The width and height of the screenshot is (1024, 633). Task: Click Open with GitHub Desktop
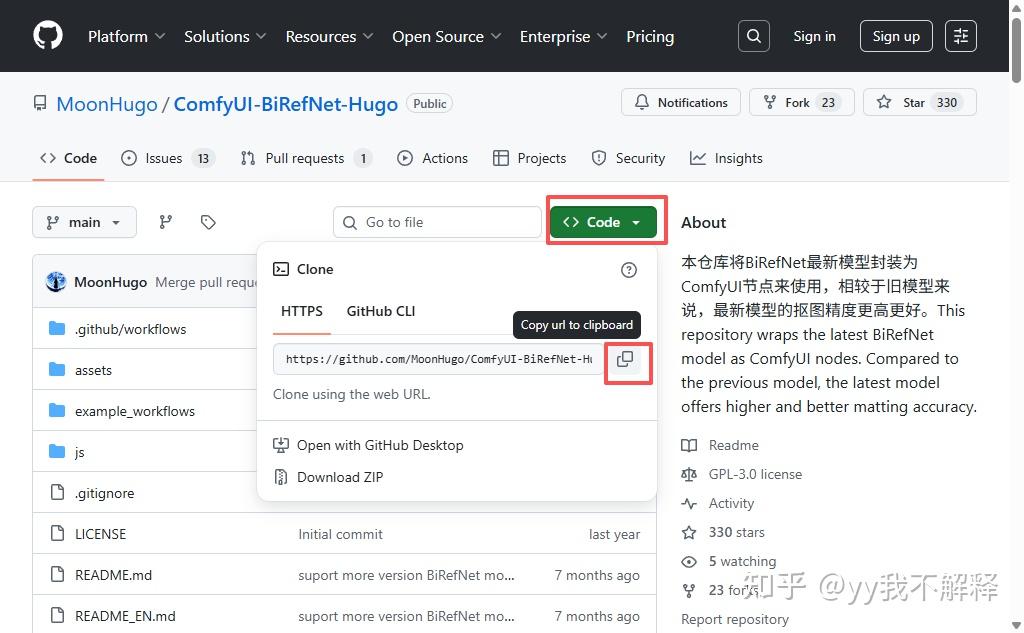coord(380,445)
